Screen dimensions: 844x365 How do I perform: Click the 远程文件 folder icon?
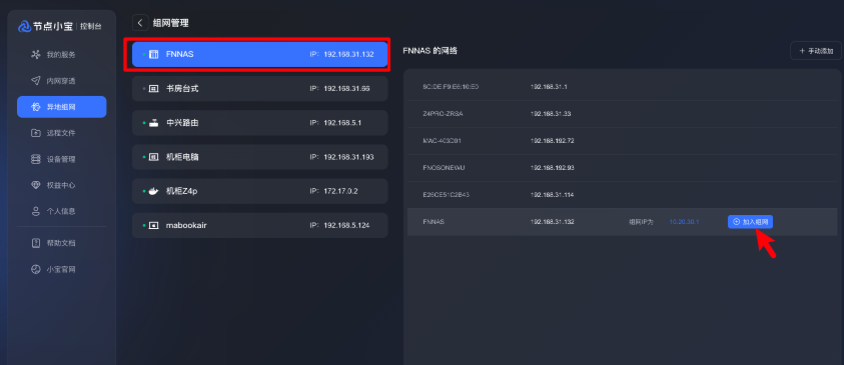pyautogui.click(x=36, y=133)
